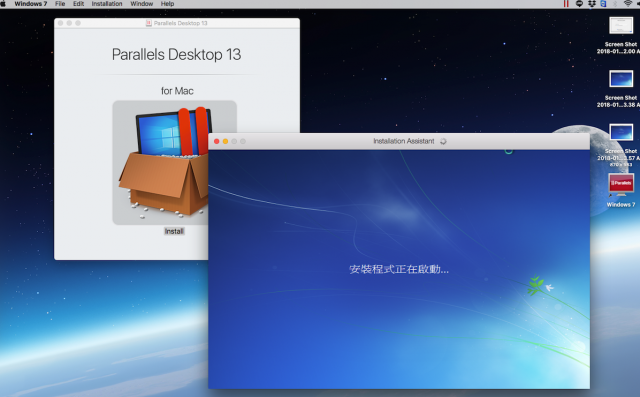Screen dimensions: 640x397
Task: Click the blue TeamViewer status icon
Action: tap(603, 4)
